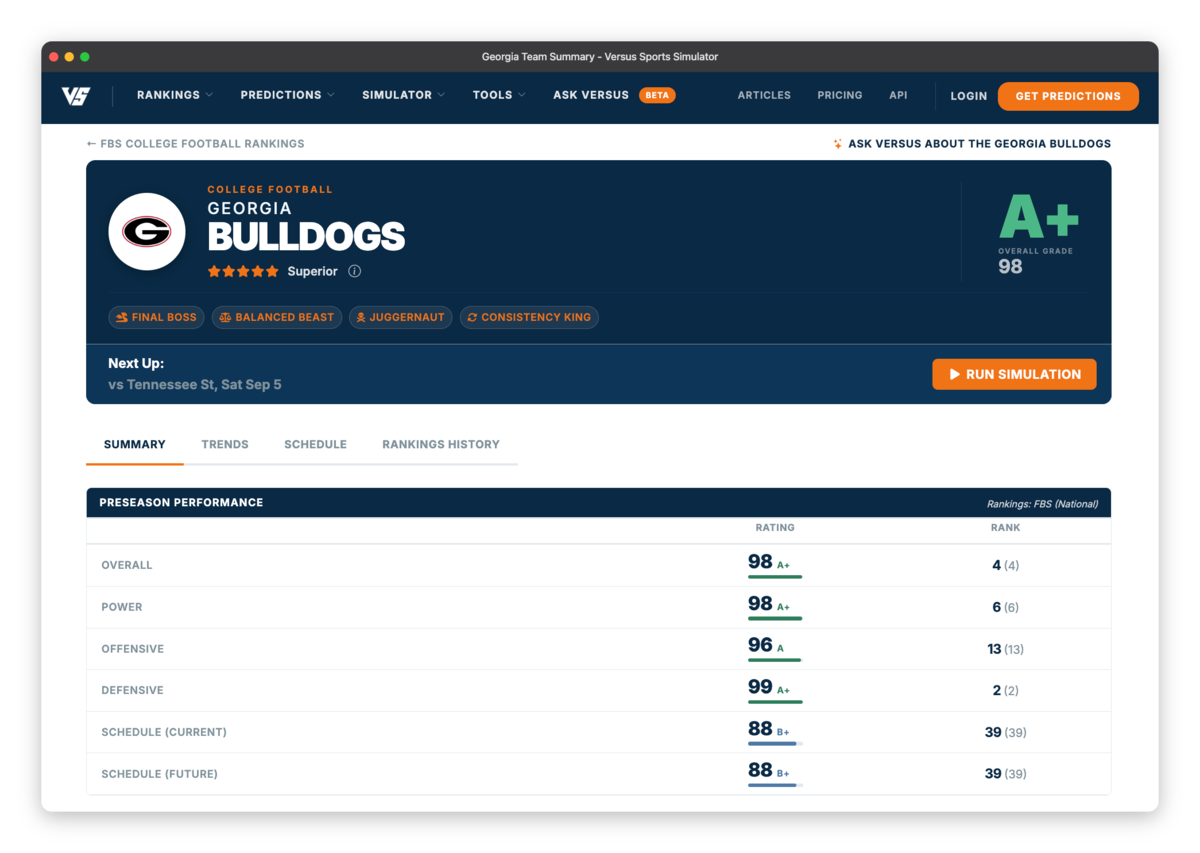
Task: Open the Rankings History tab
Action: click(441, 444)
